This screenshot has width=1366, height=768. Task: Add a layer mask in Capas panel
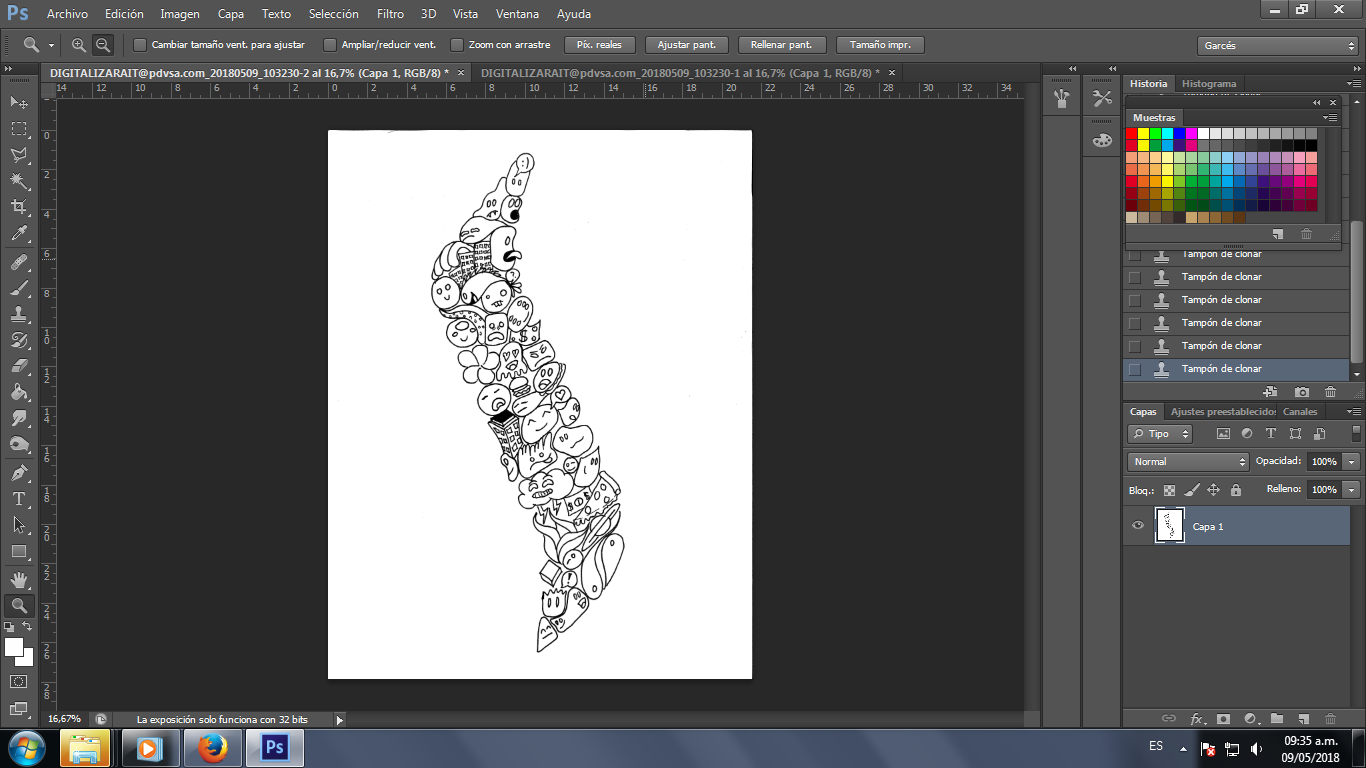coord(1223,718)
